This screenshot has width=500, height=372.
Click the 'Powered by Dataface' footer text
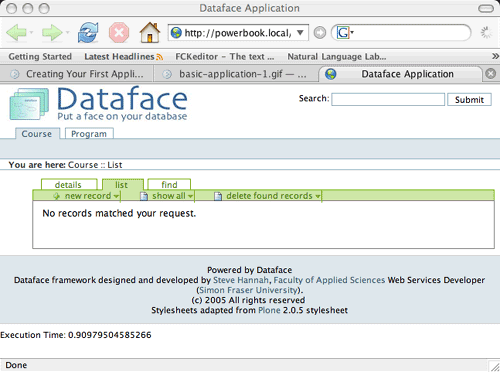coord(249,270)
